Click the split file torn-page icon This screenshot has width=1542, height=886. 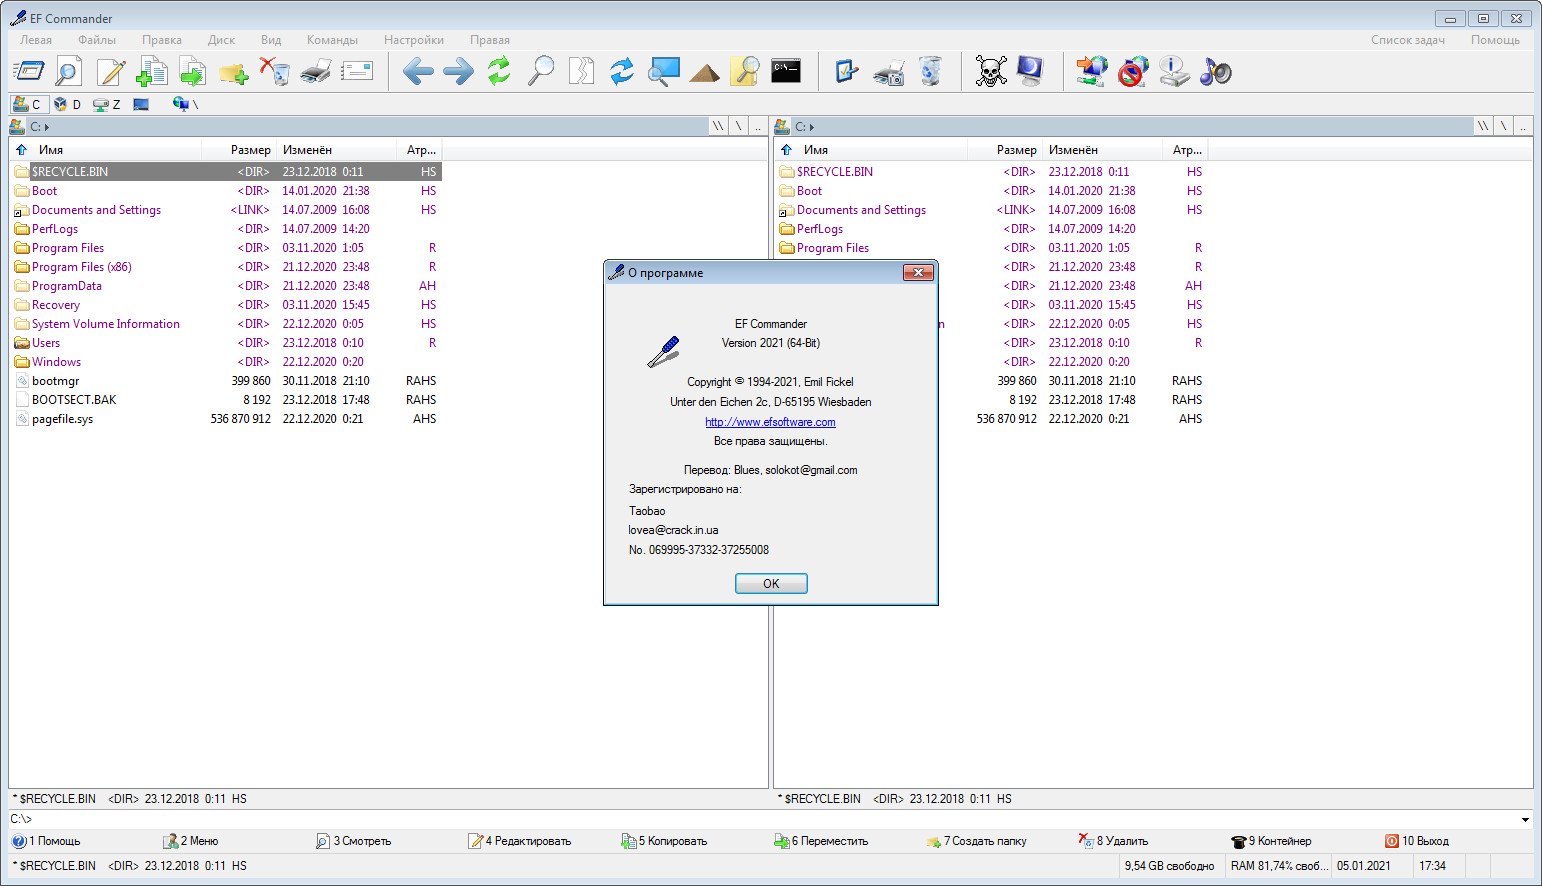(581, 71)
